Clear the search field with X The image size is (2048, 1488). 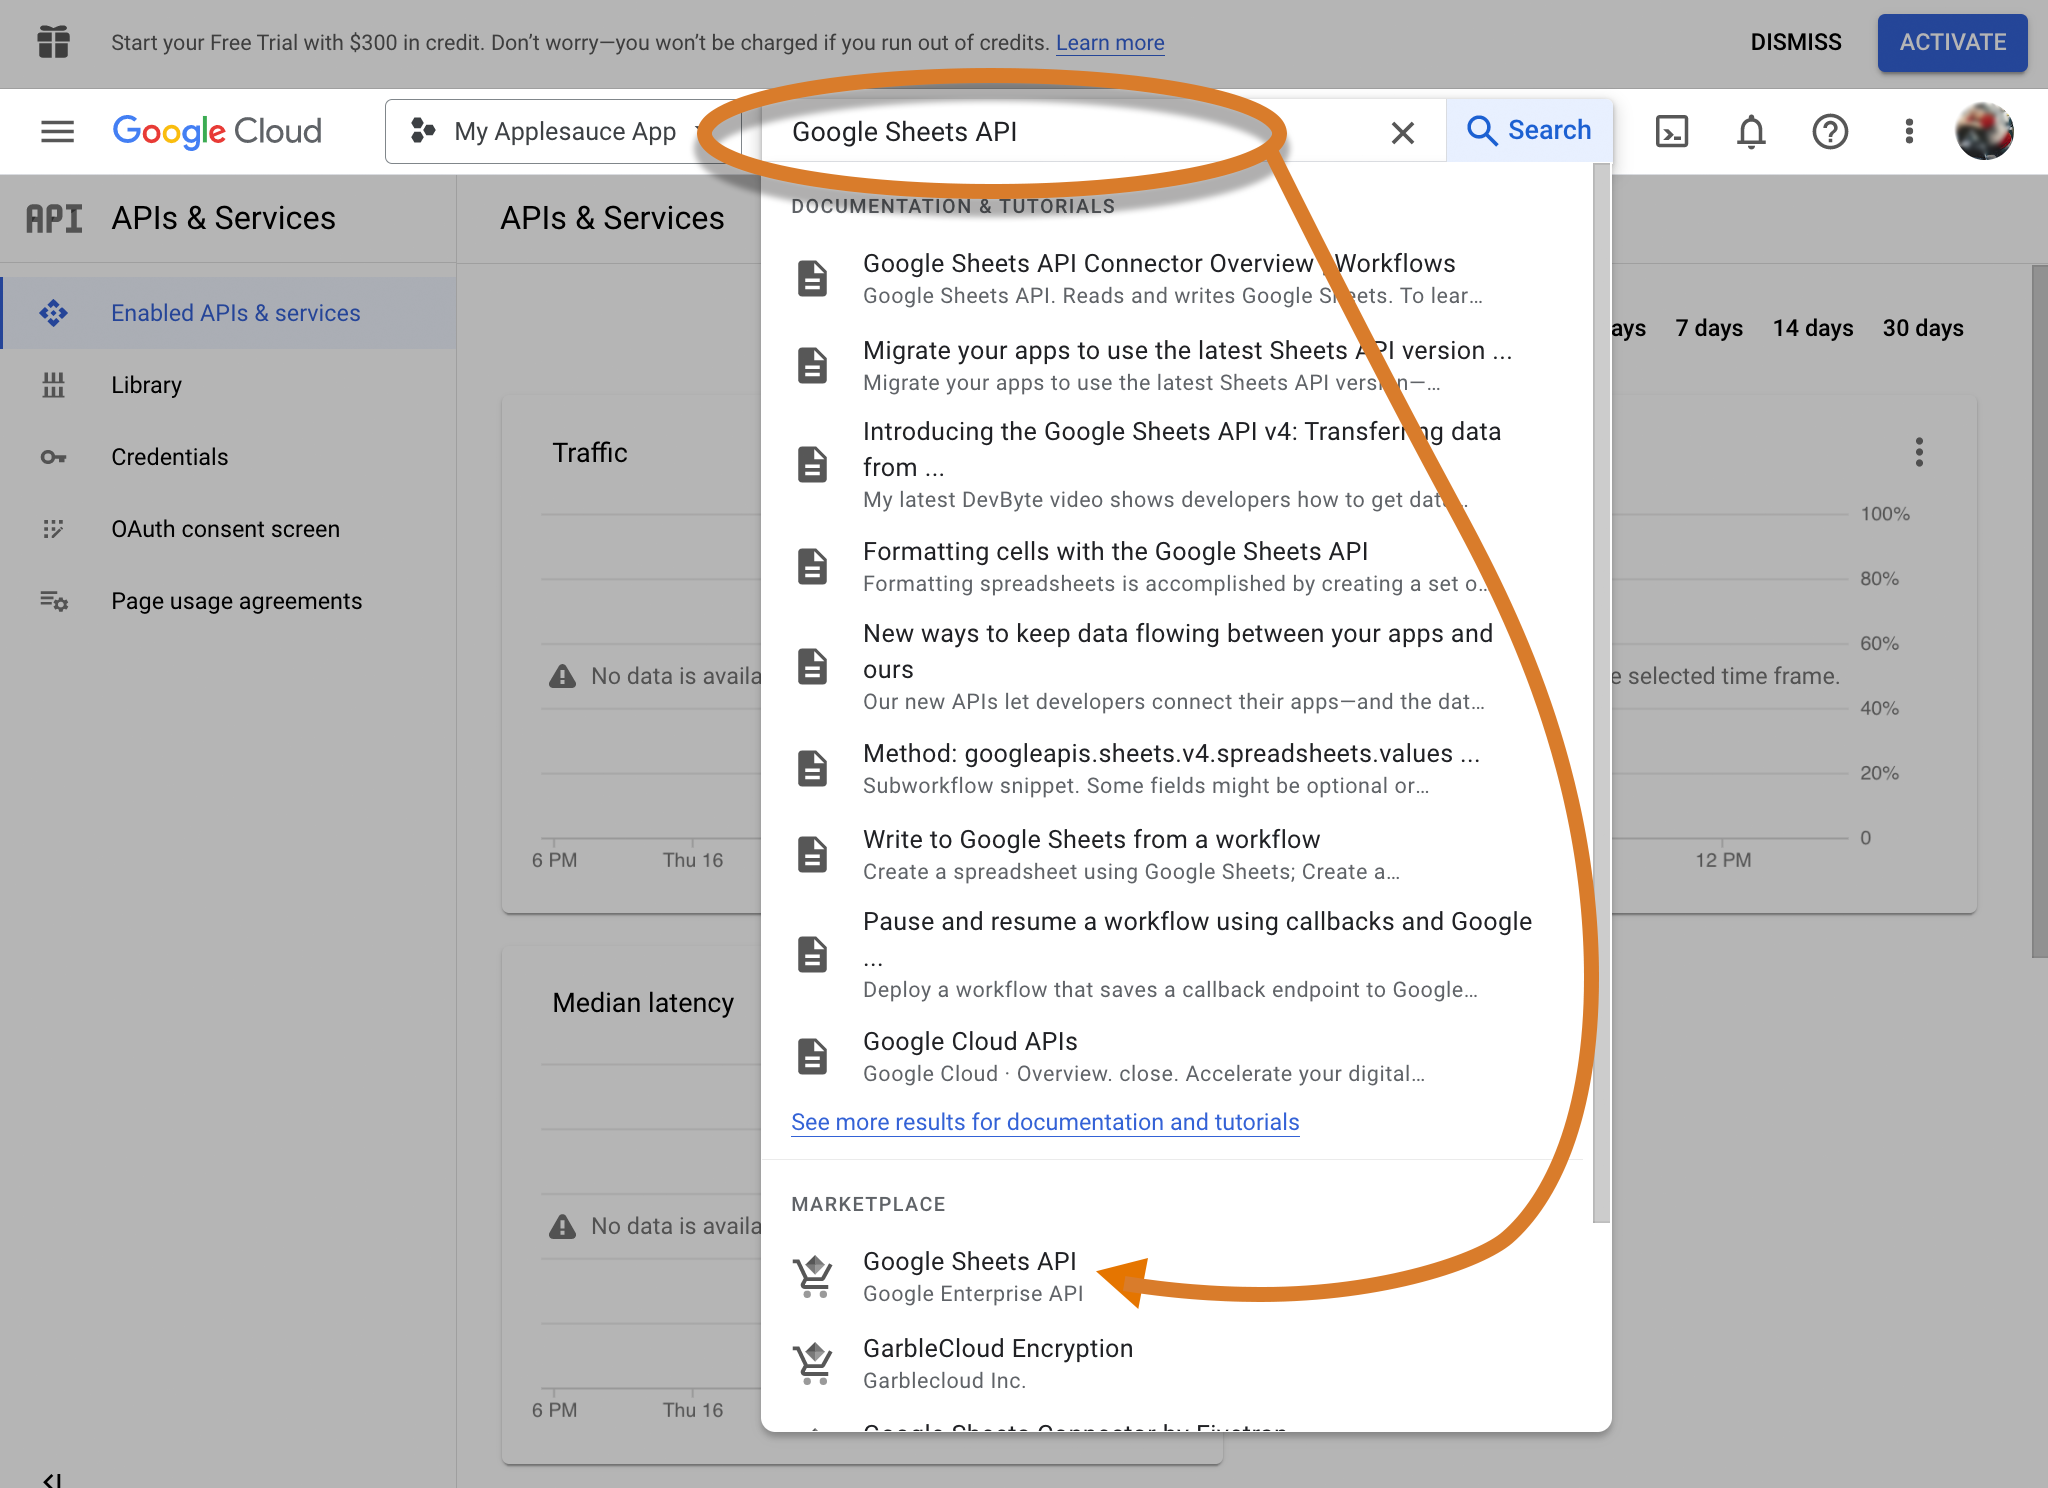point(1402,132)
